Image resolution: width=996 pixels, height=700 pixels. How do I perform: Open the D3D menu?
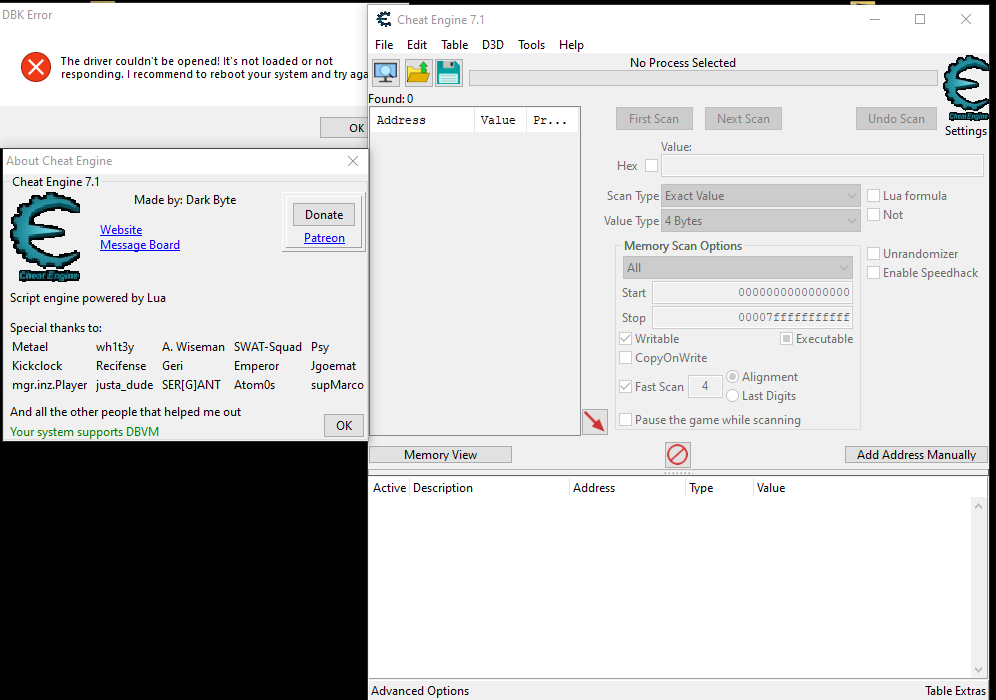[x=492, y=44]
